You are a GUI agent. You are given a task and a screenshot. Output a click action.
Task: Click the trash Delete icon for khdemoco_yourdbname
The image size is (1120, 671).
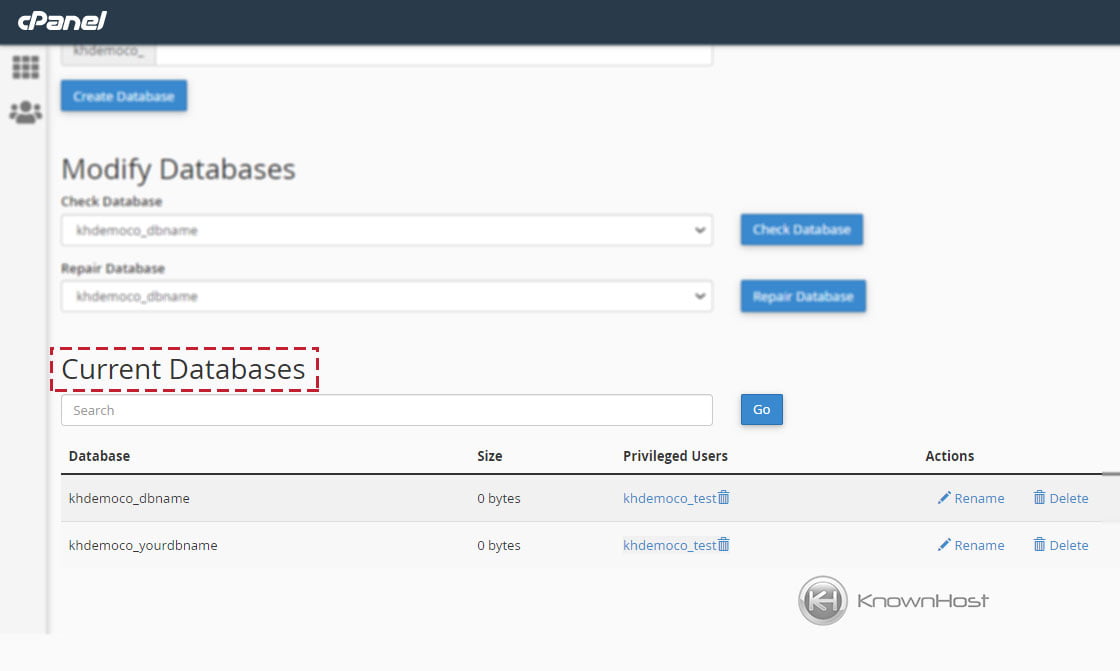(x=1040, y=545)
